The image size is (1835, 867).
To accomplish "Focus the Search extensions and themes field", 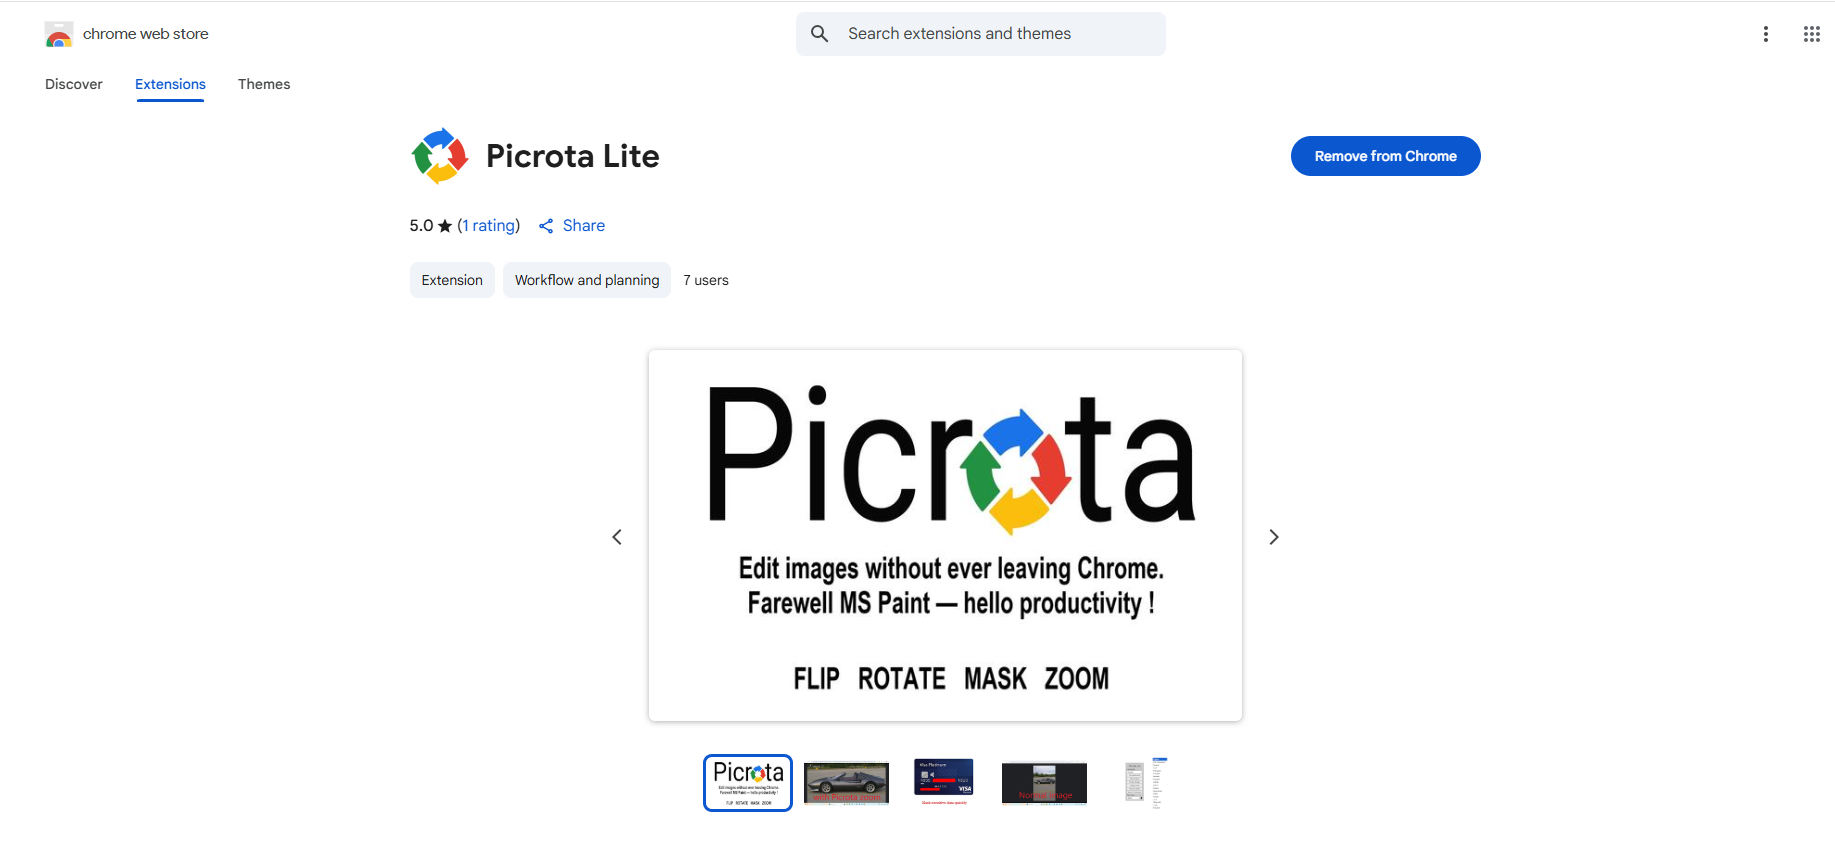I will click(981, 34).
